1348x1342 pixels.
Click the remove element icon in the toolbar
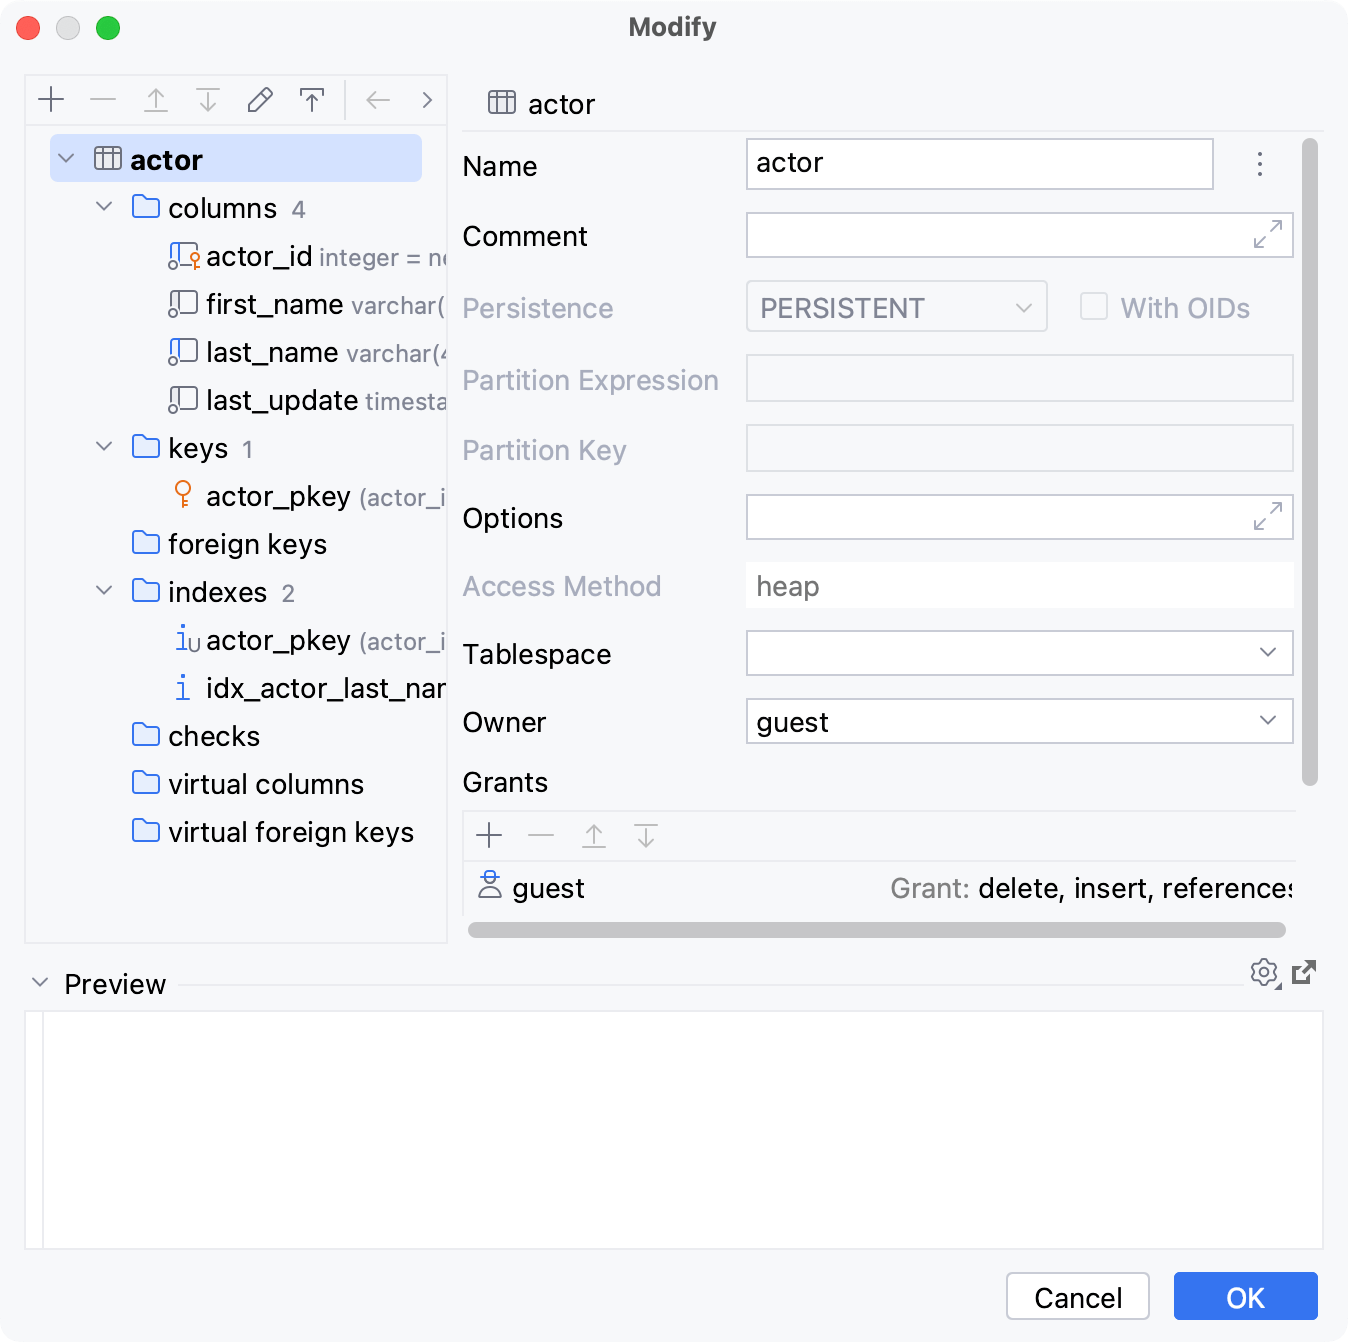point(103,99)
